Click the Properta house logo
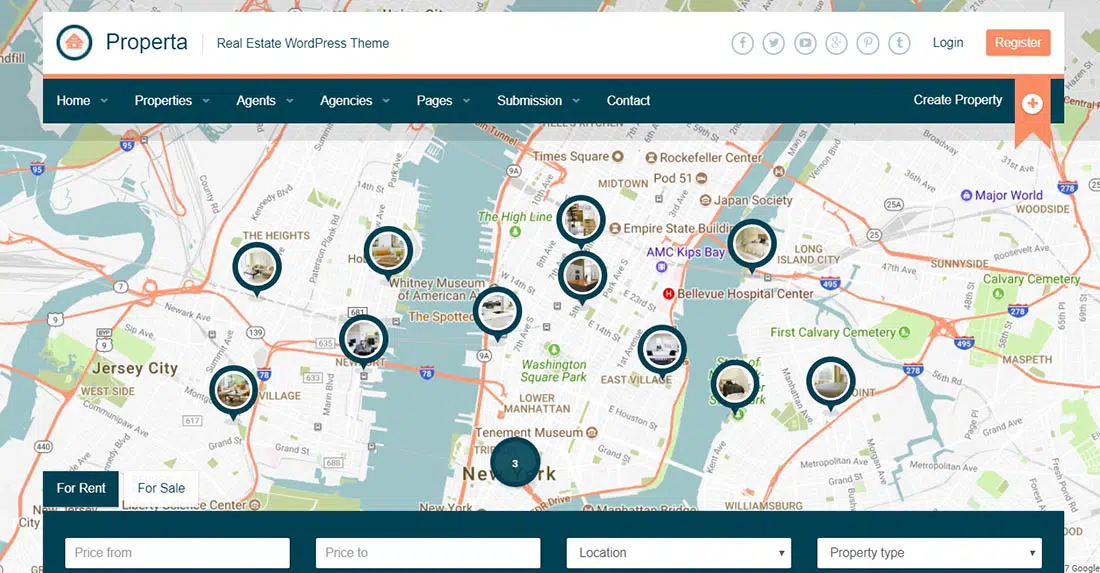 (73, 43)
